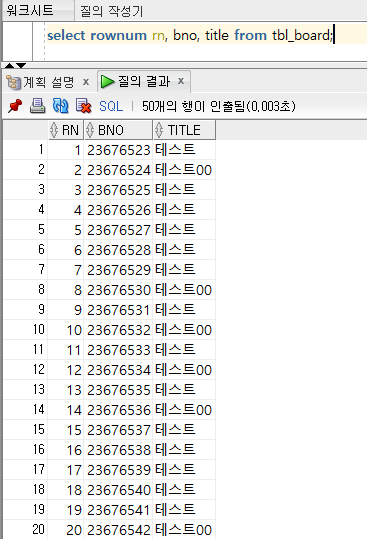
Task: Open the 계획 설명 tab
Action: (x=49, y=82)
